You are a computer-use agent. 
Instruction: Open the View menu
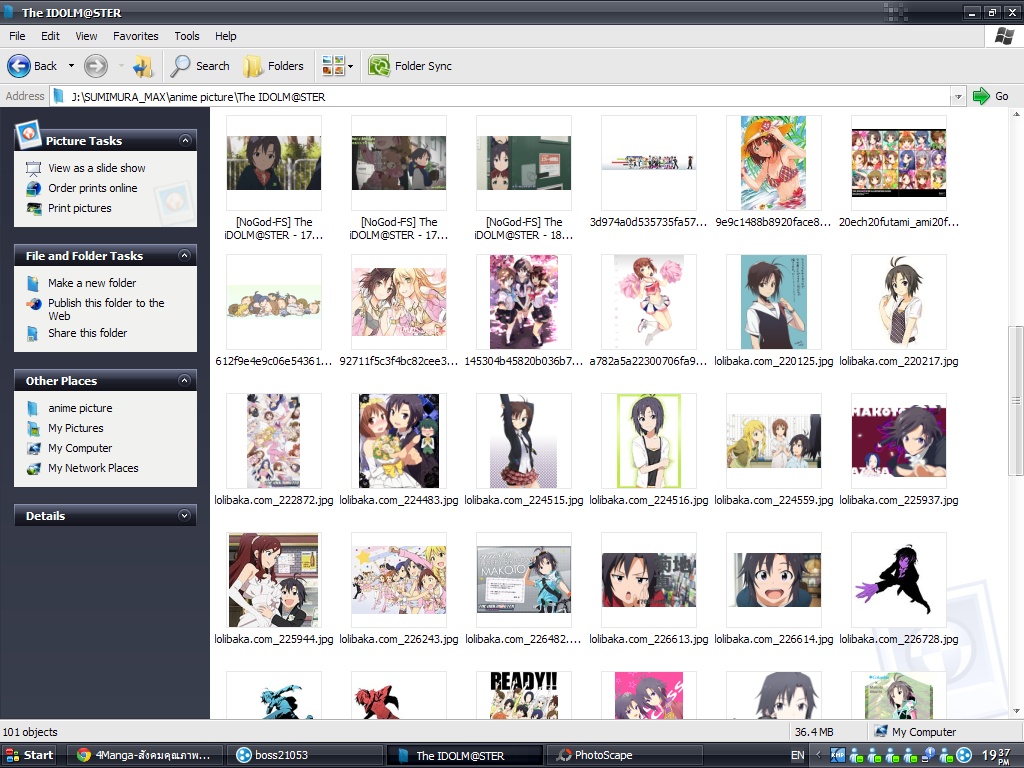[x=86, y=36]
